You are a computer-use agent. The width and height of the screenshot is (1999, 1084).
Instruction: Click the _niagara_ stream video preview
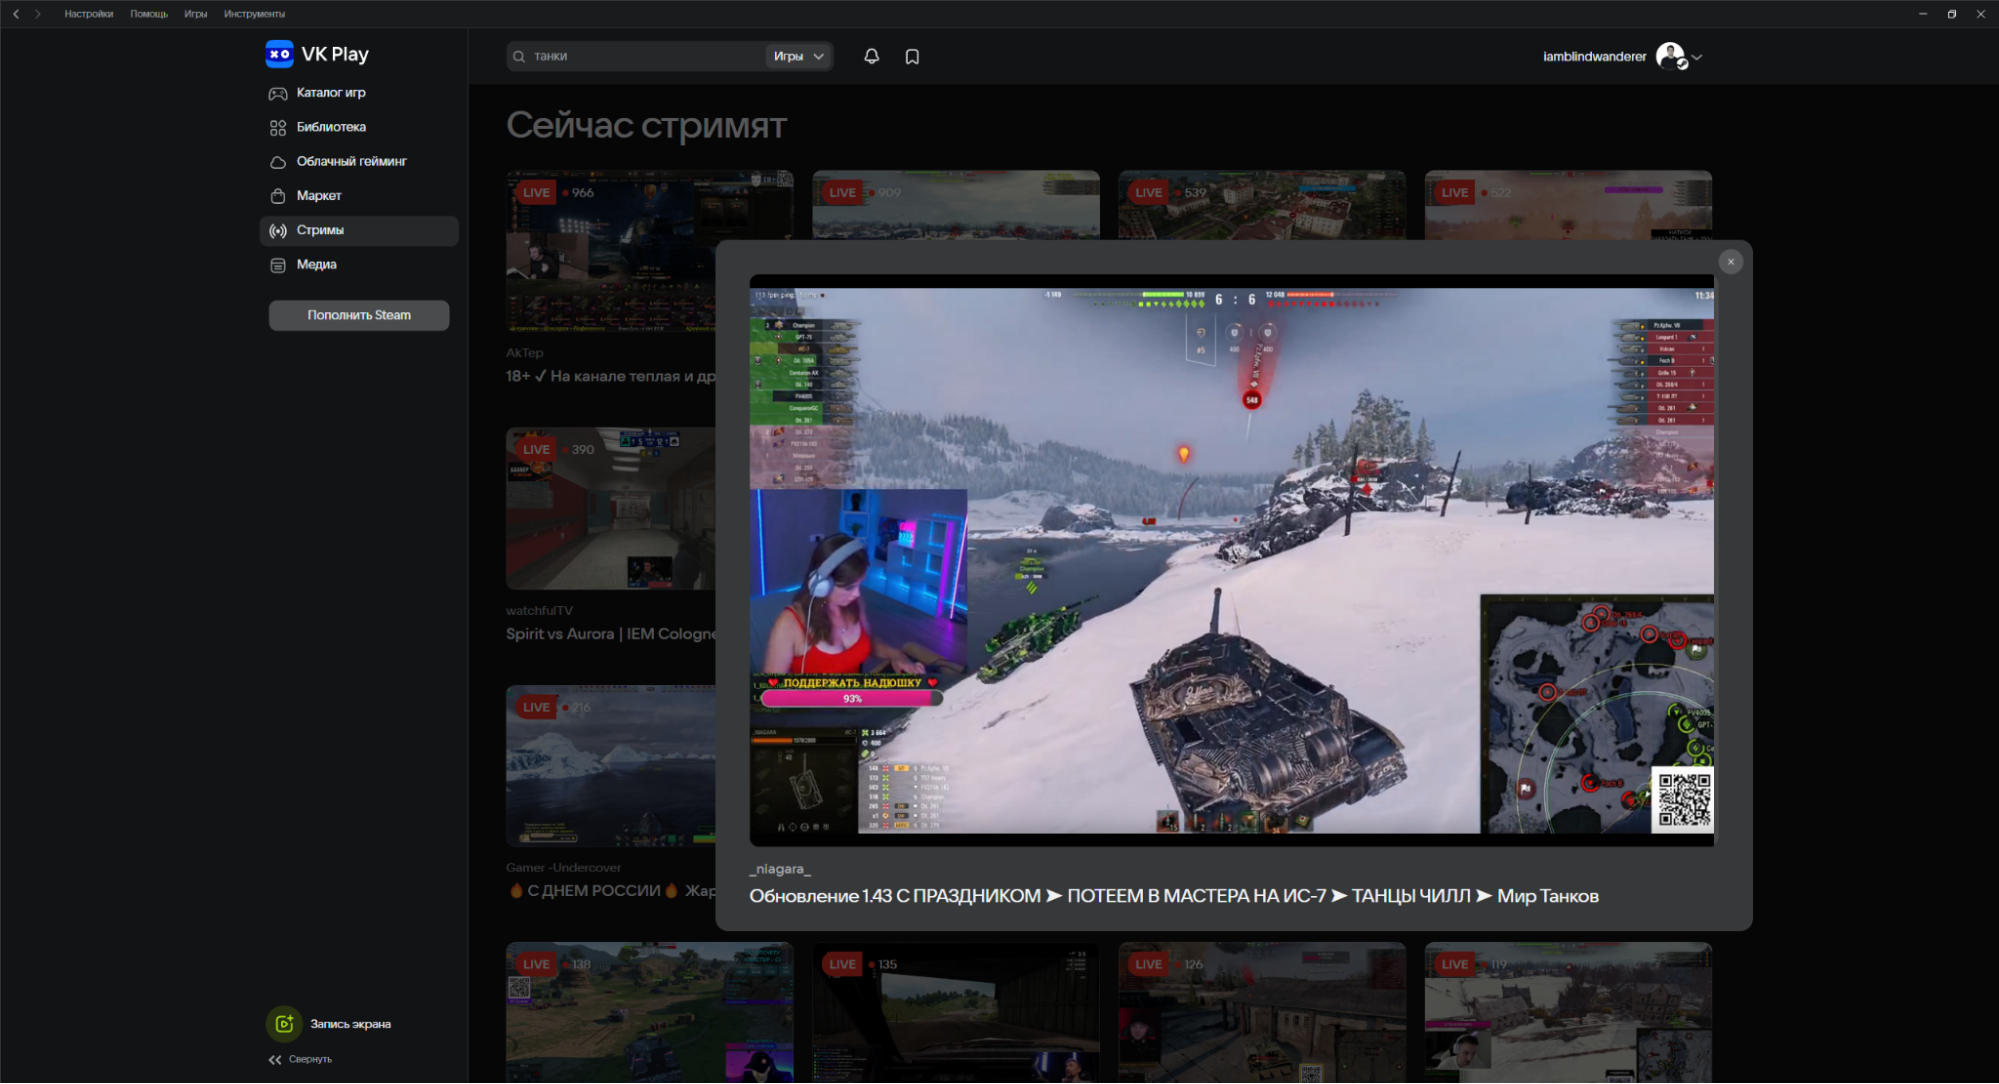1231,560
